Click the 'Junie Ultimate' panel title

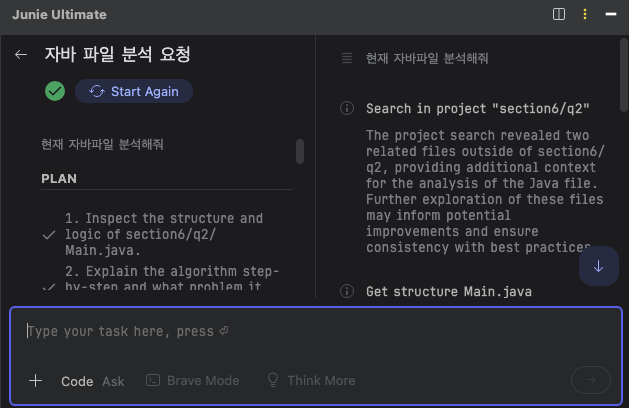tap(59, 14)
